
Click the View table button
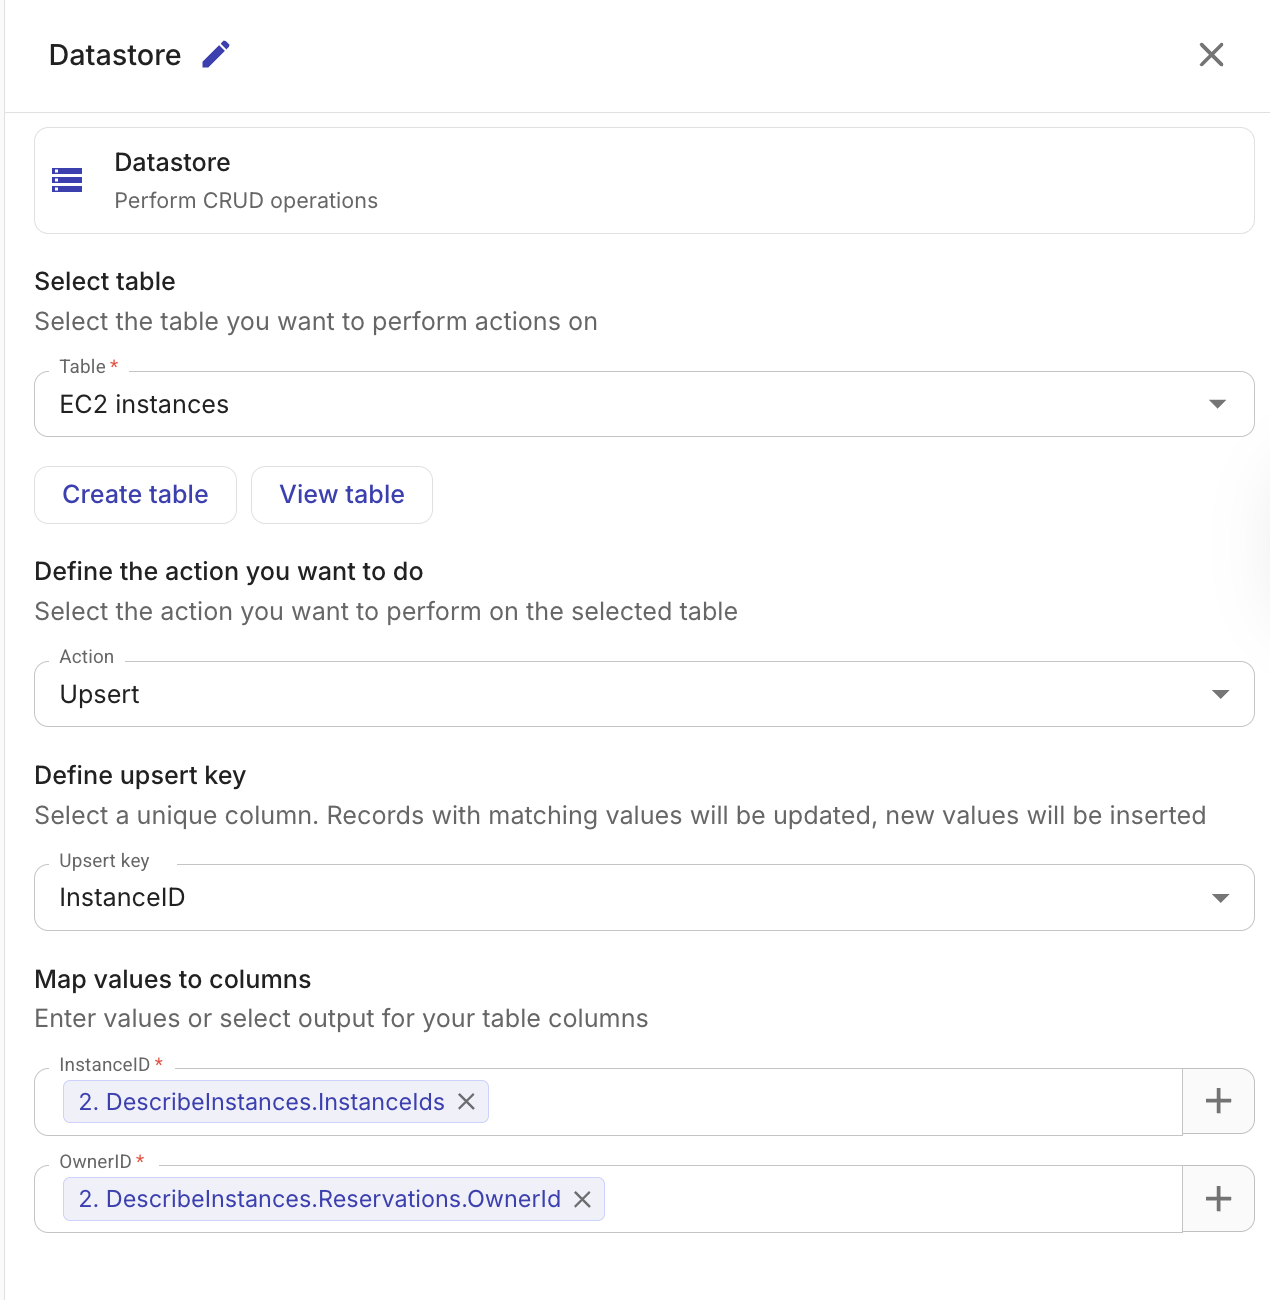[341, 494]
